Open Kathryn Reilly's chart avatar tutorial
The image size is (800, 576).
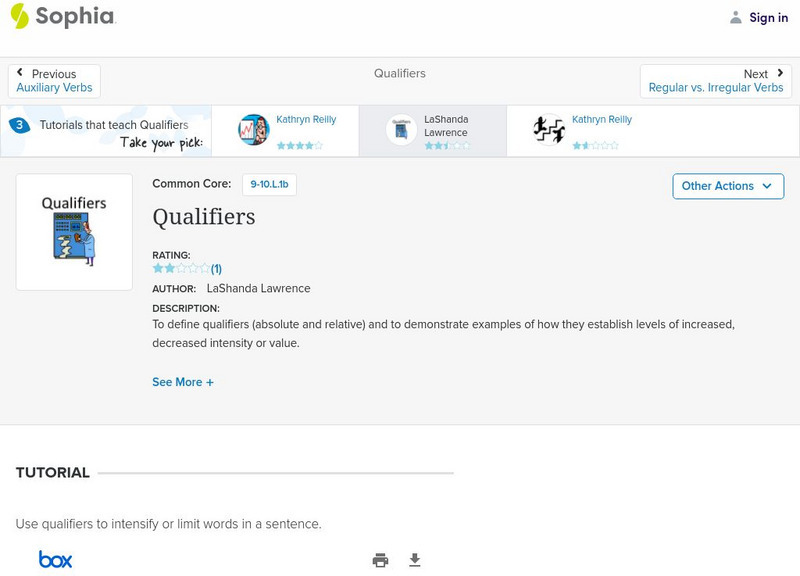tap(253, 130)
